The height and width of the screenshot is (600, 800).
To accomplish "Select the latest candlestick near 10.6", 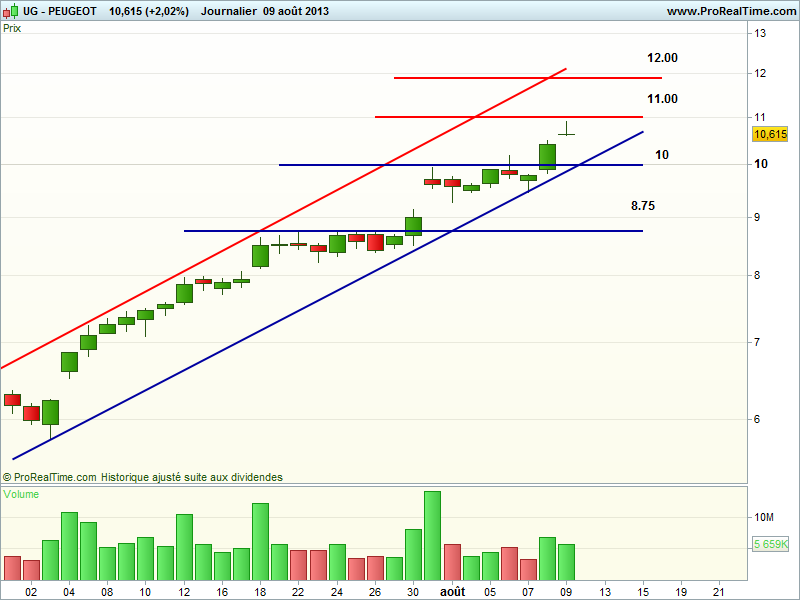I will click(x=567, y=129).
